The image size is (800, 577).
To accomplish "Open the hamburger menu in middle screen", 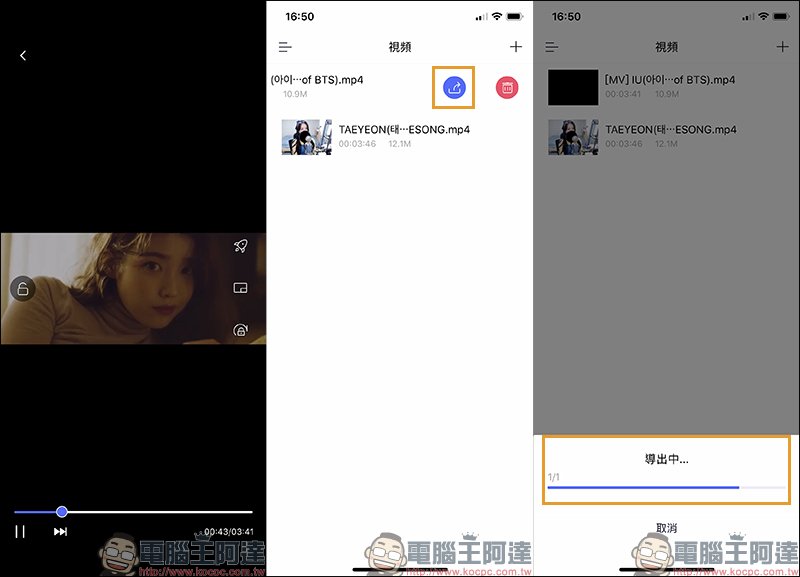I will click(285, 47).
